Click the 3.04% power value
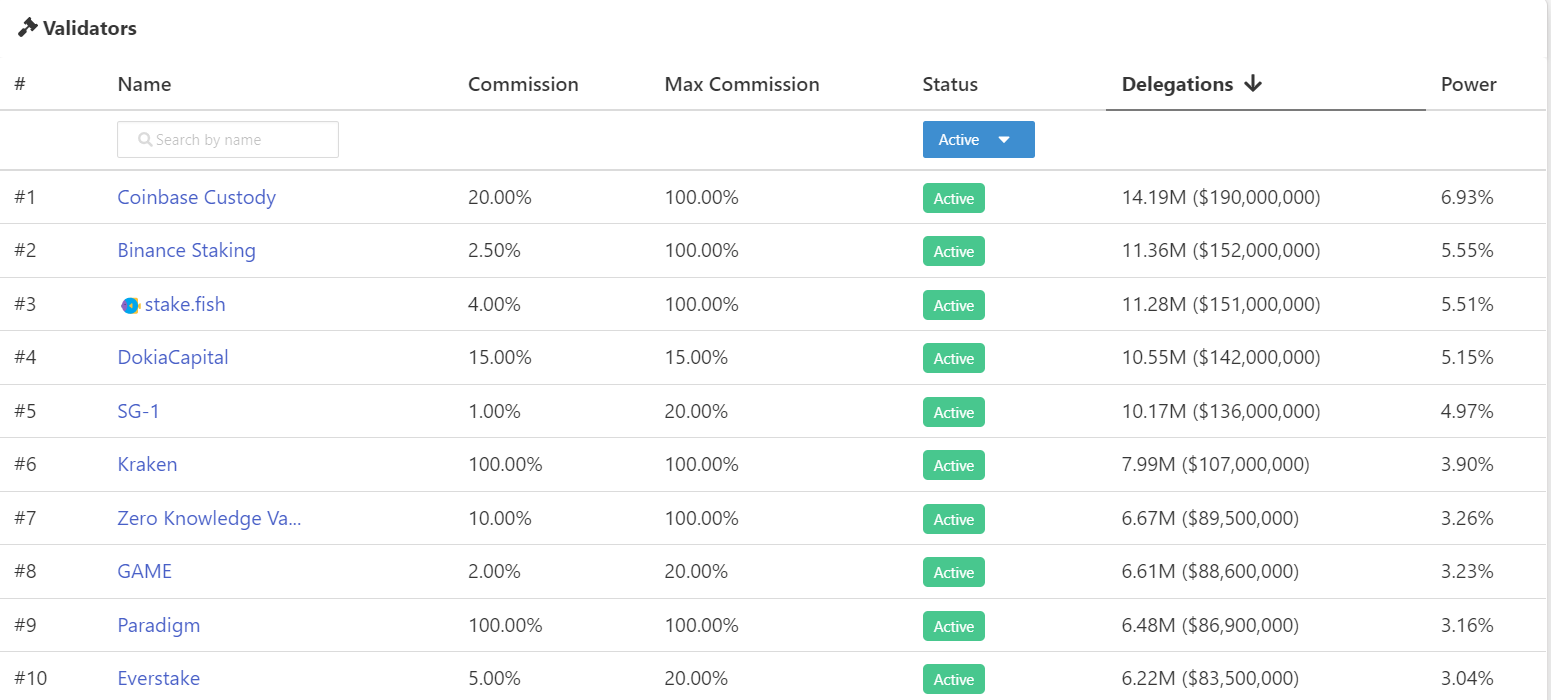The height and width of the screenshot is (700, 1551). tap(1467, 678)
